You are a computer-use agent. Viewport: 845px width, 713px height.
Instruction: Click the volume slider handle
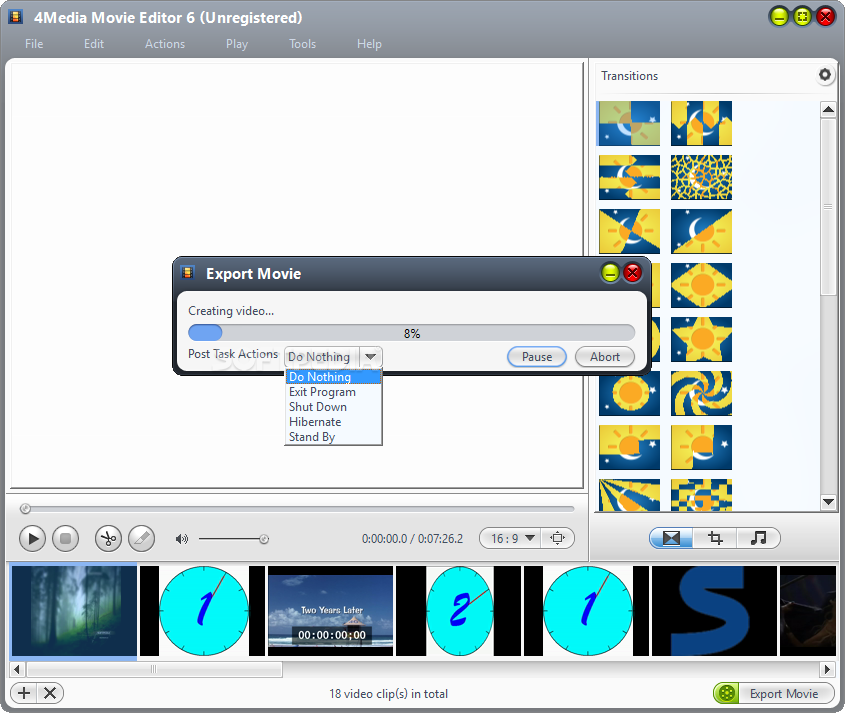pos(264,539)
